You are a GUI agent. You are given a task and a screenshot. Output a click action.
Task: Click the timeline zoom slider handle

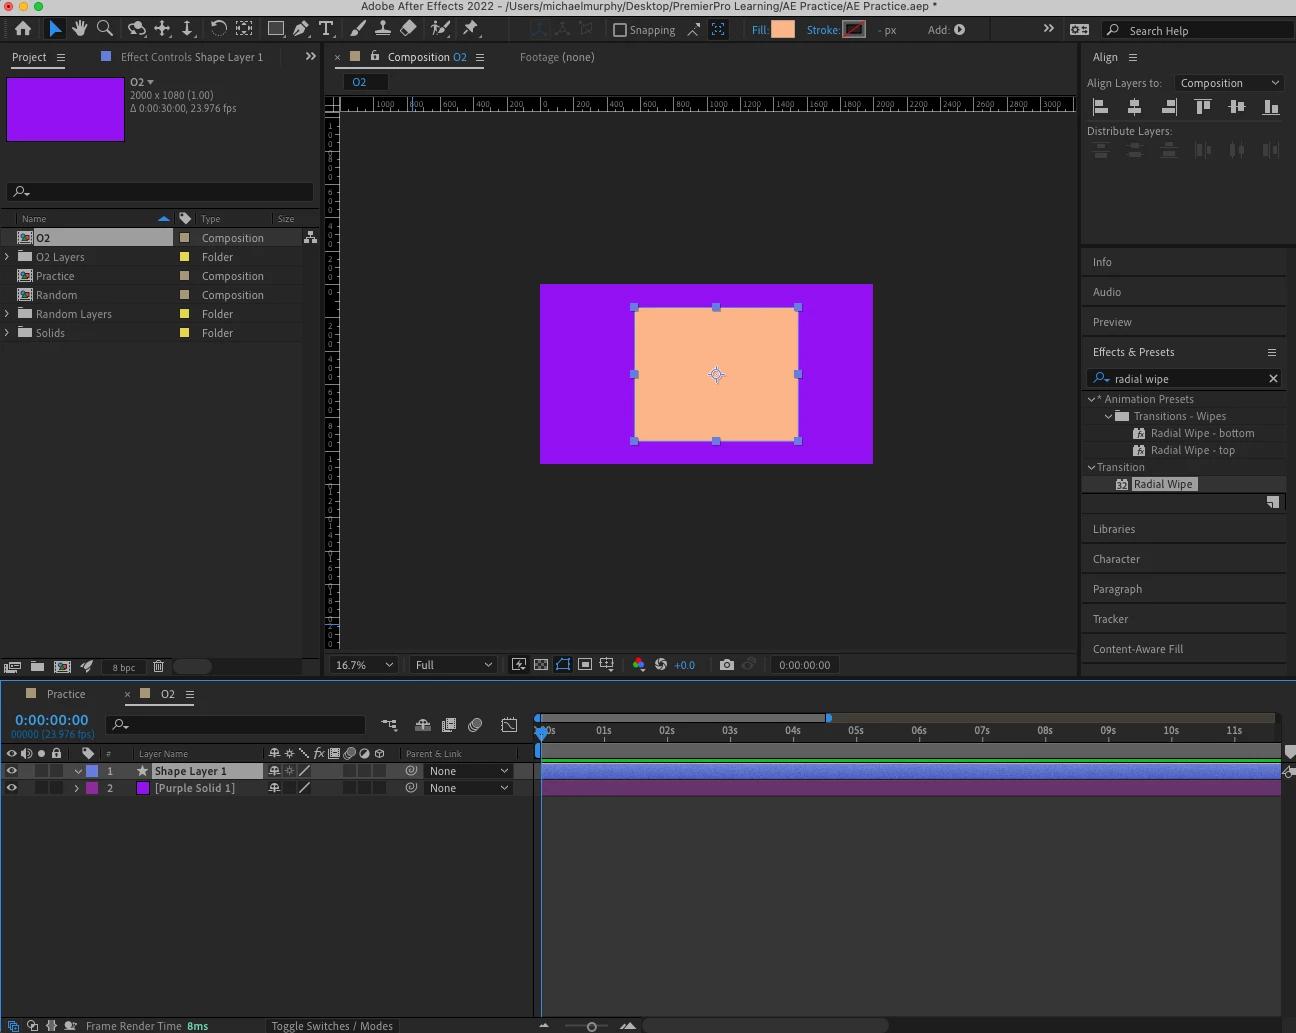pyautogui.click(x=592, y=1026)
